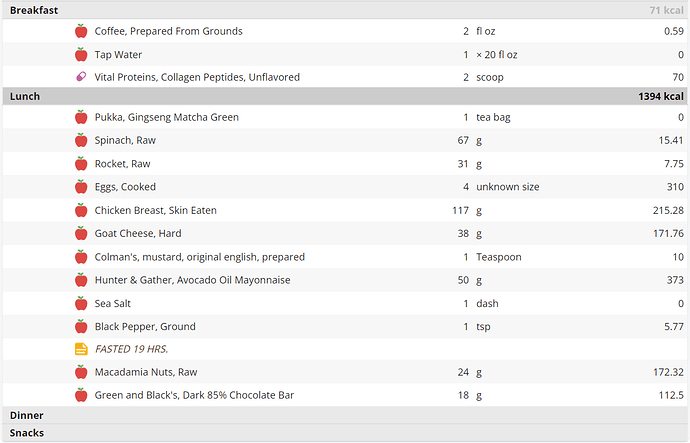This screenshot has width=690, height=443.
Task: Expand the Dinner meal group
Action: (x=345, y=415)
